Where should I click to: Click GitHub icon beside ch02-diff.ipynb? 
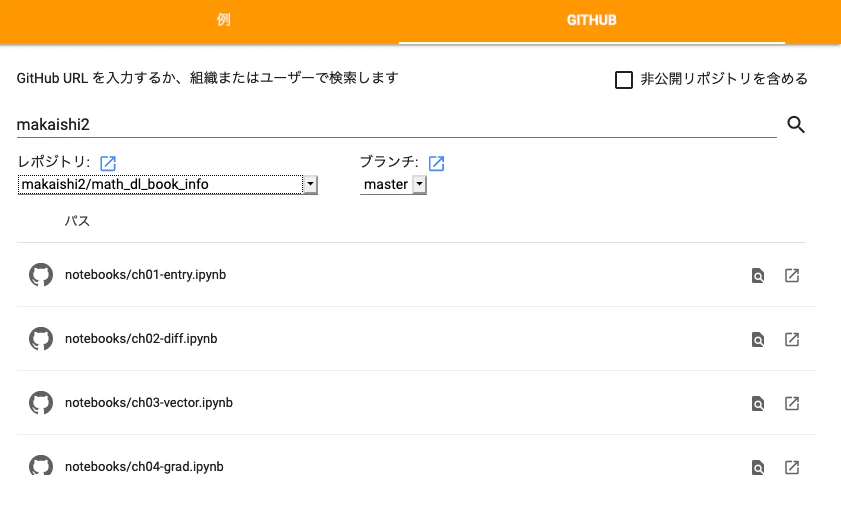(x=41, y=338)
